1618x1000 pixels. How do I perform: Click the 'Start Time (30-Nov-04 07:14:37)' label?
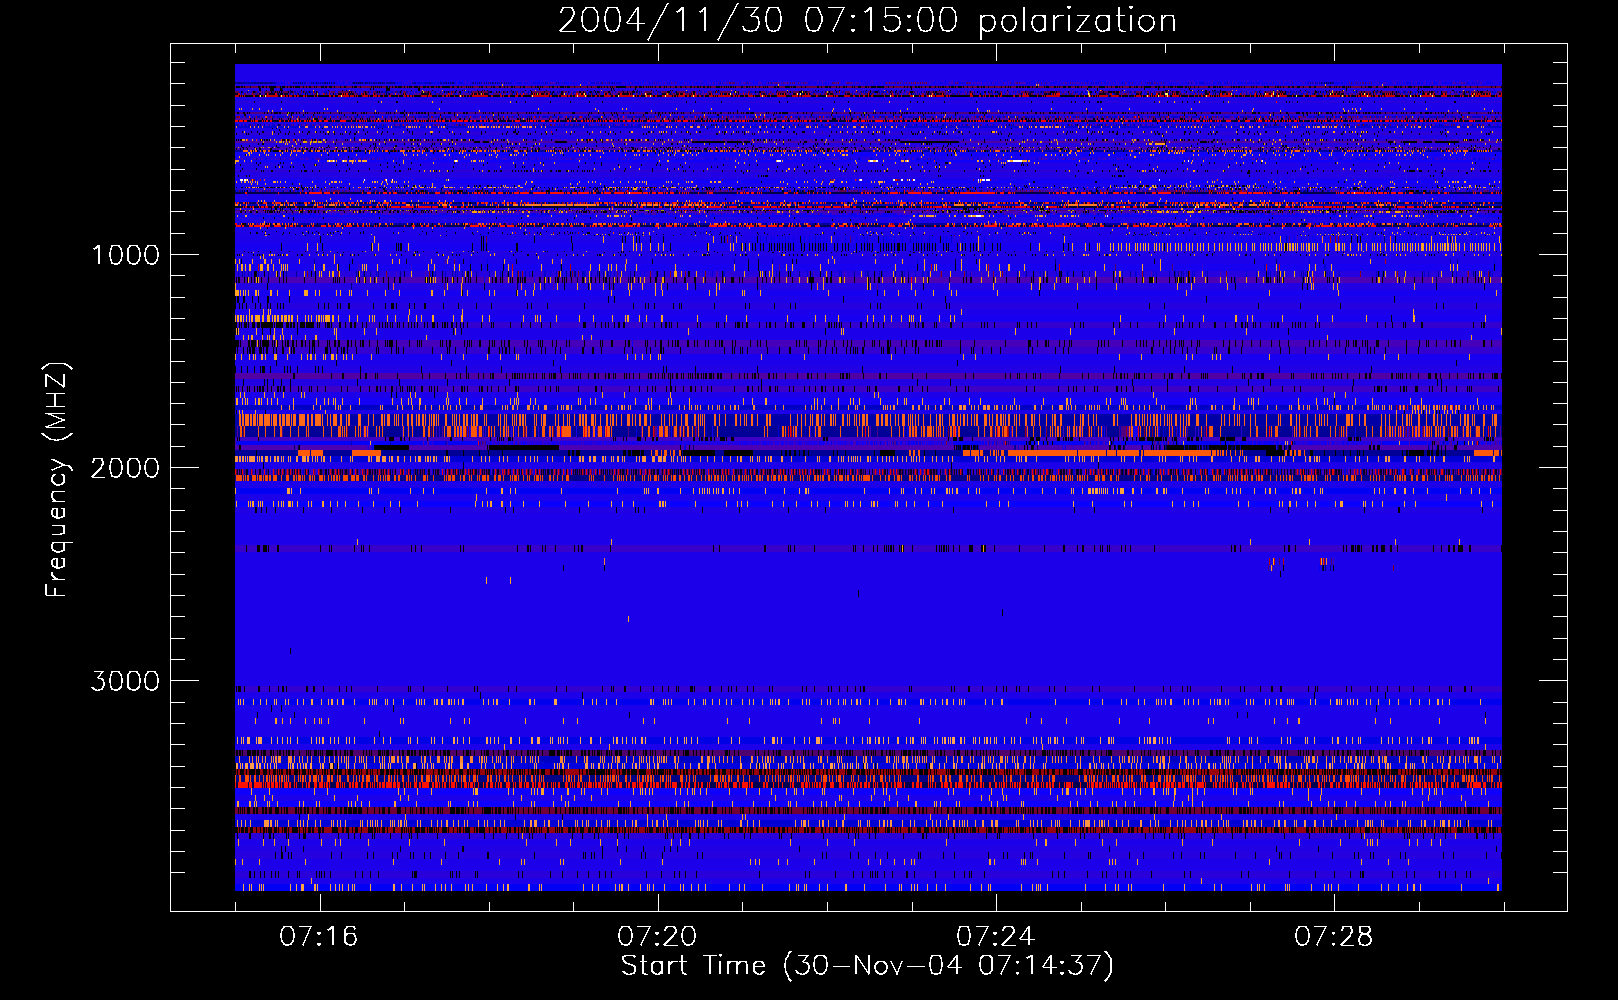[867, 966]
